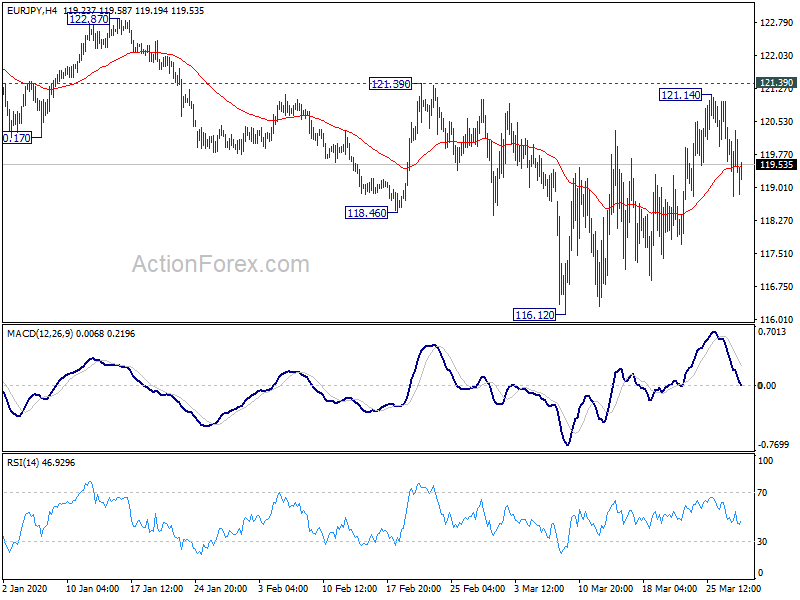Click the 18 Mar 04:00 date label
Viewport: 800px width, 600px height.
[669, 588]
